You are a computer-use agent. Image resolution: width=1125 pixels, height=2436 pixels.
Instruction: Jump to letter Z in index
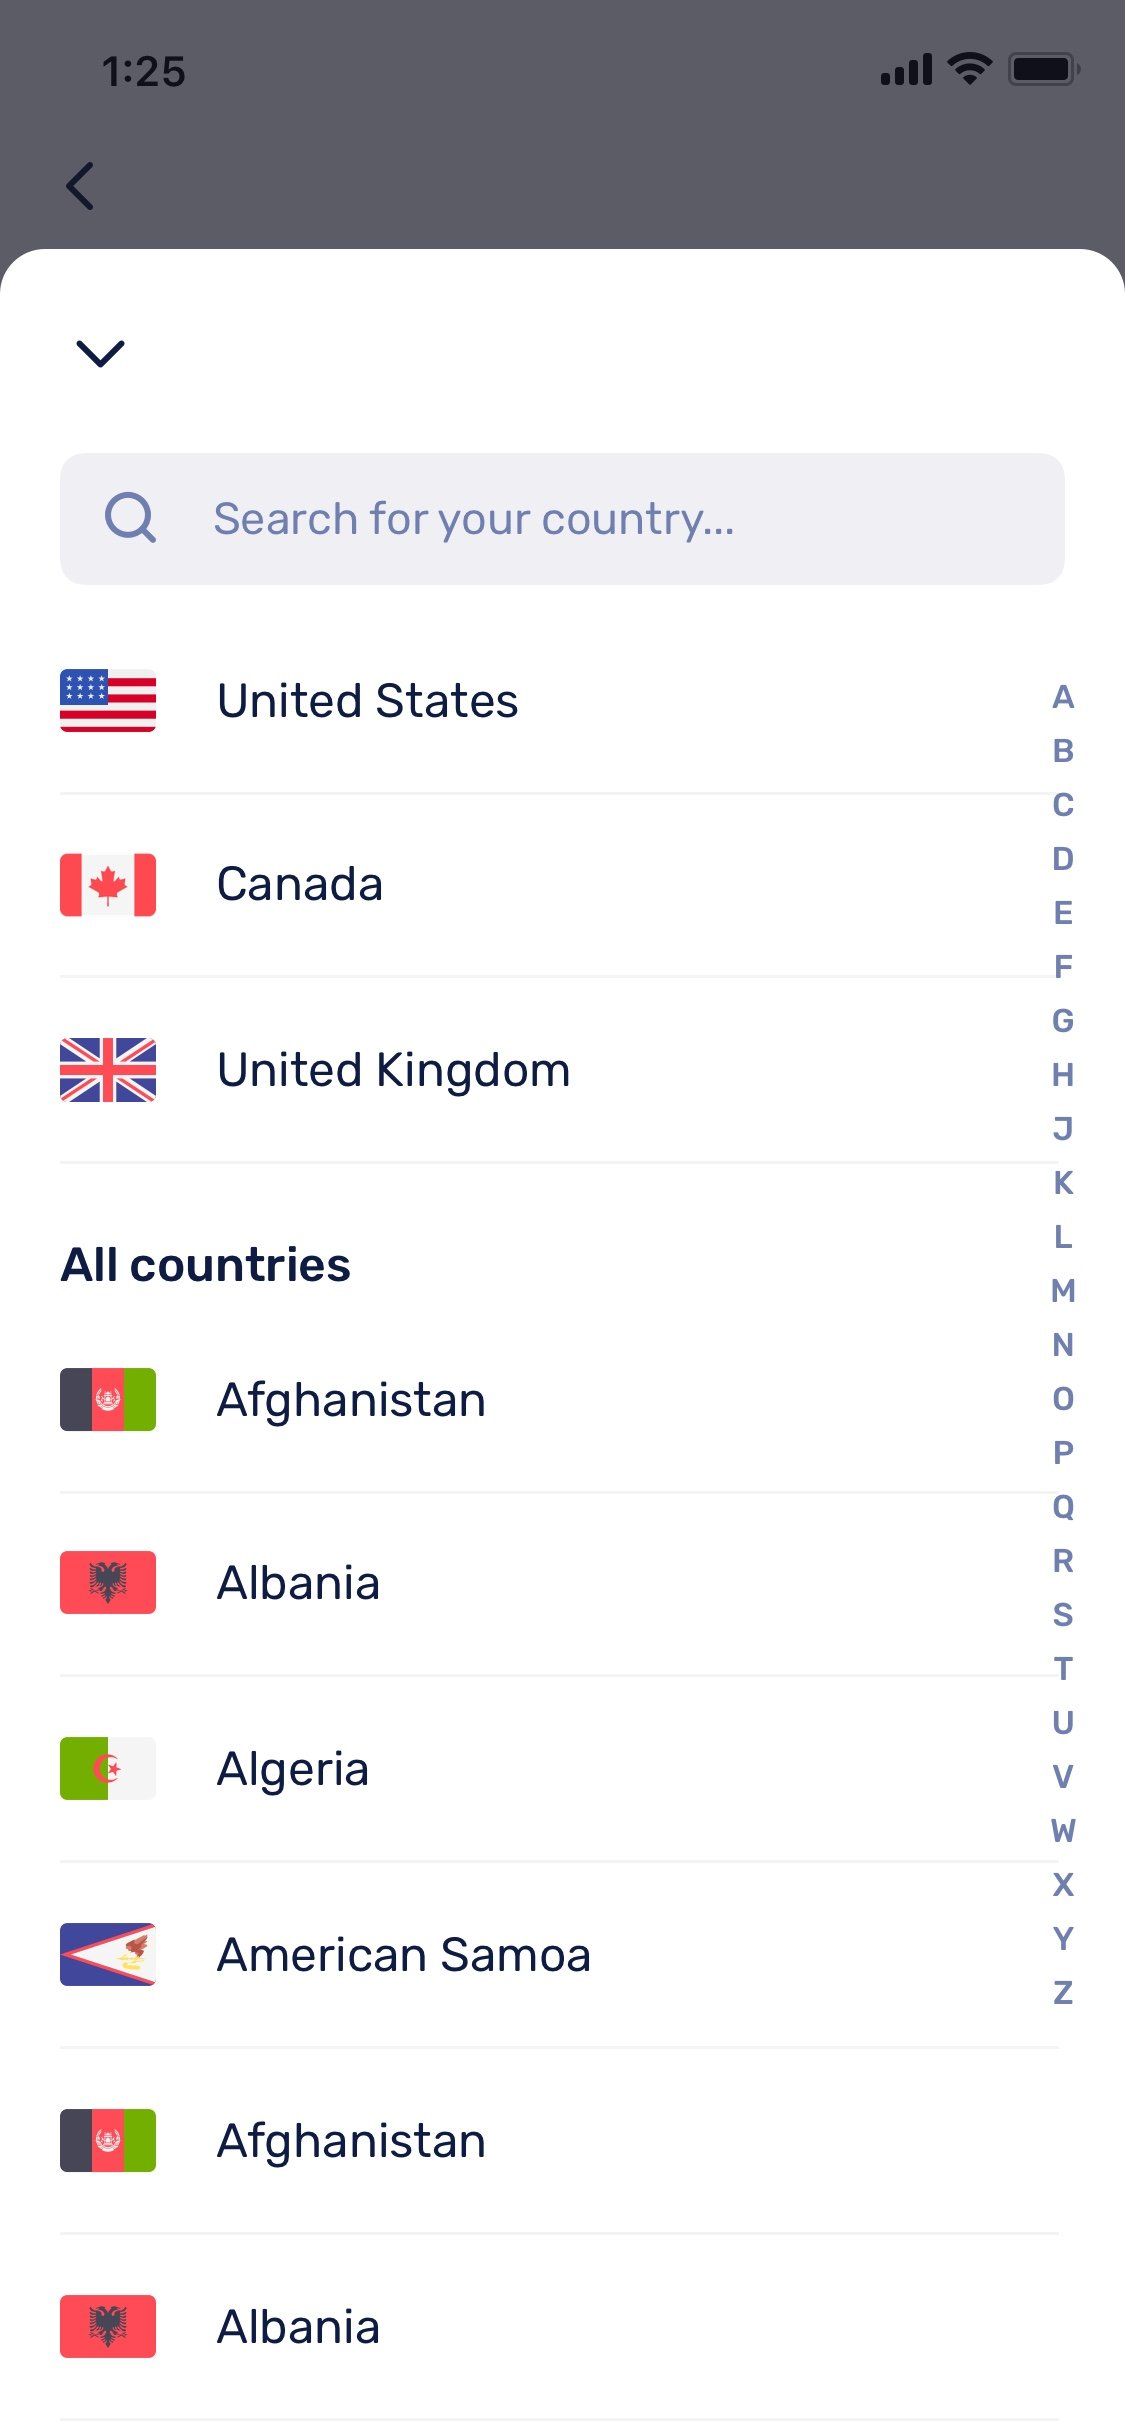1063,1993
